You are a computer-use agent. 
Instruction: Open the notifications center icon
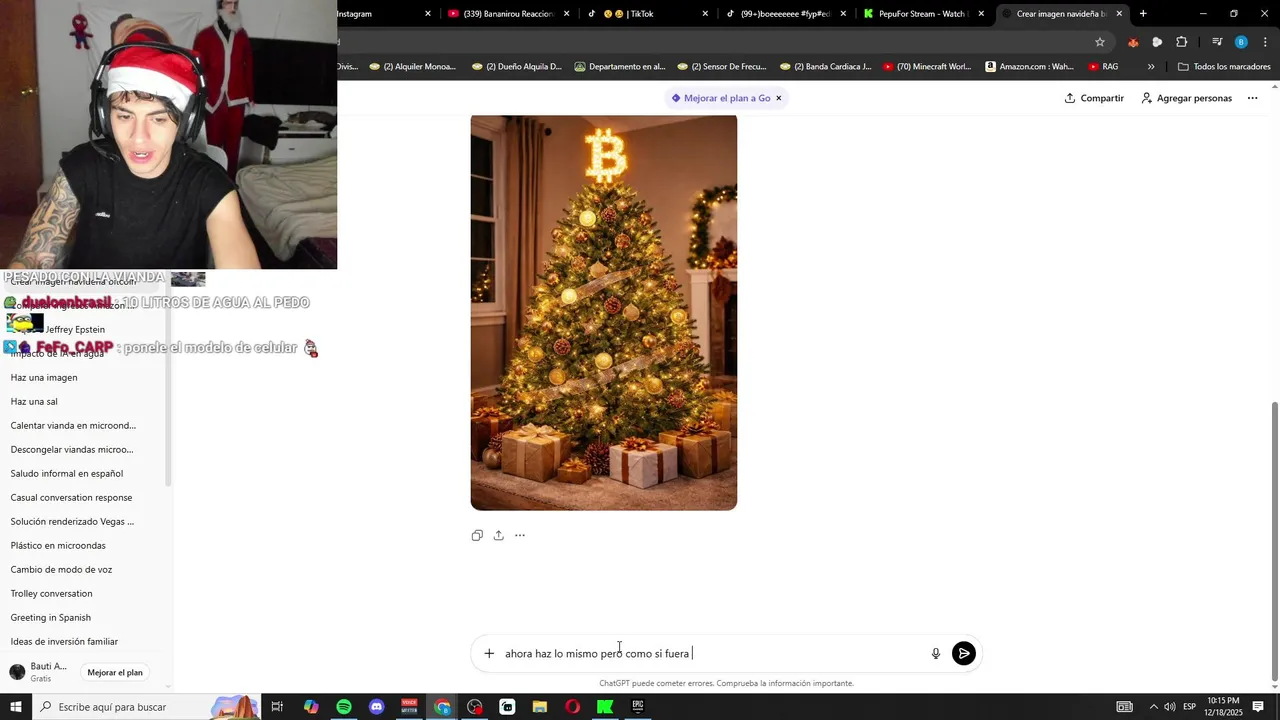1258,707
